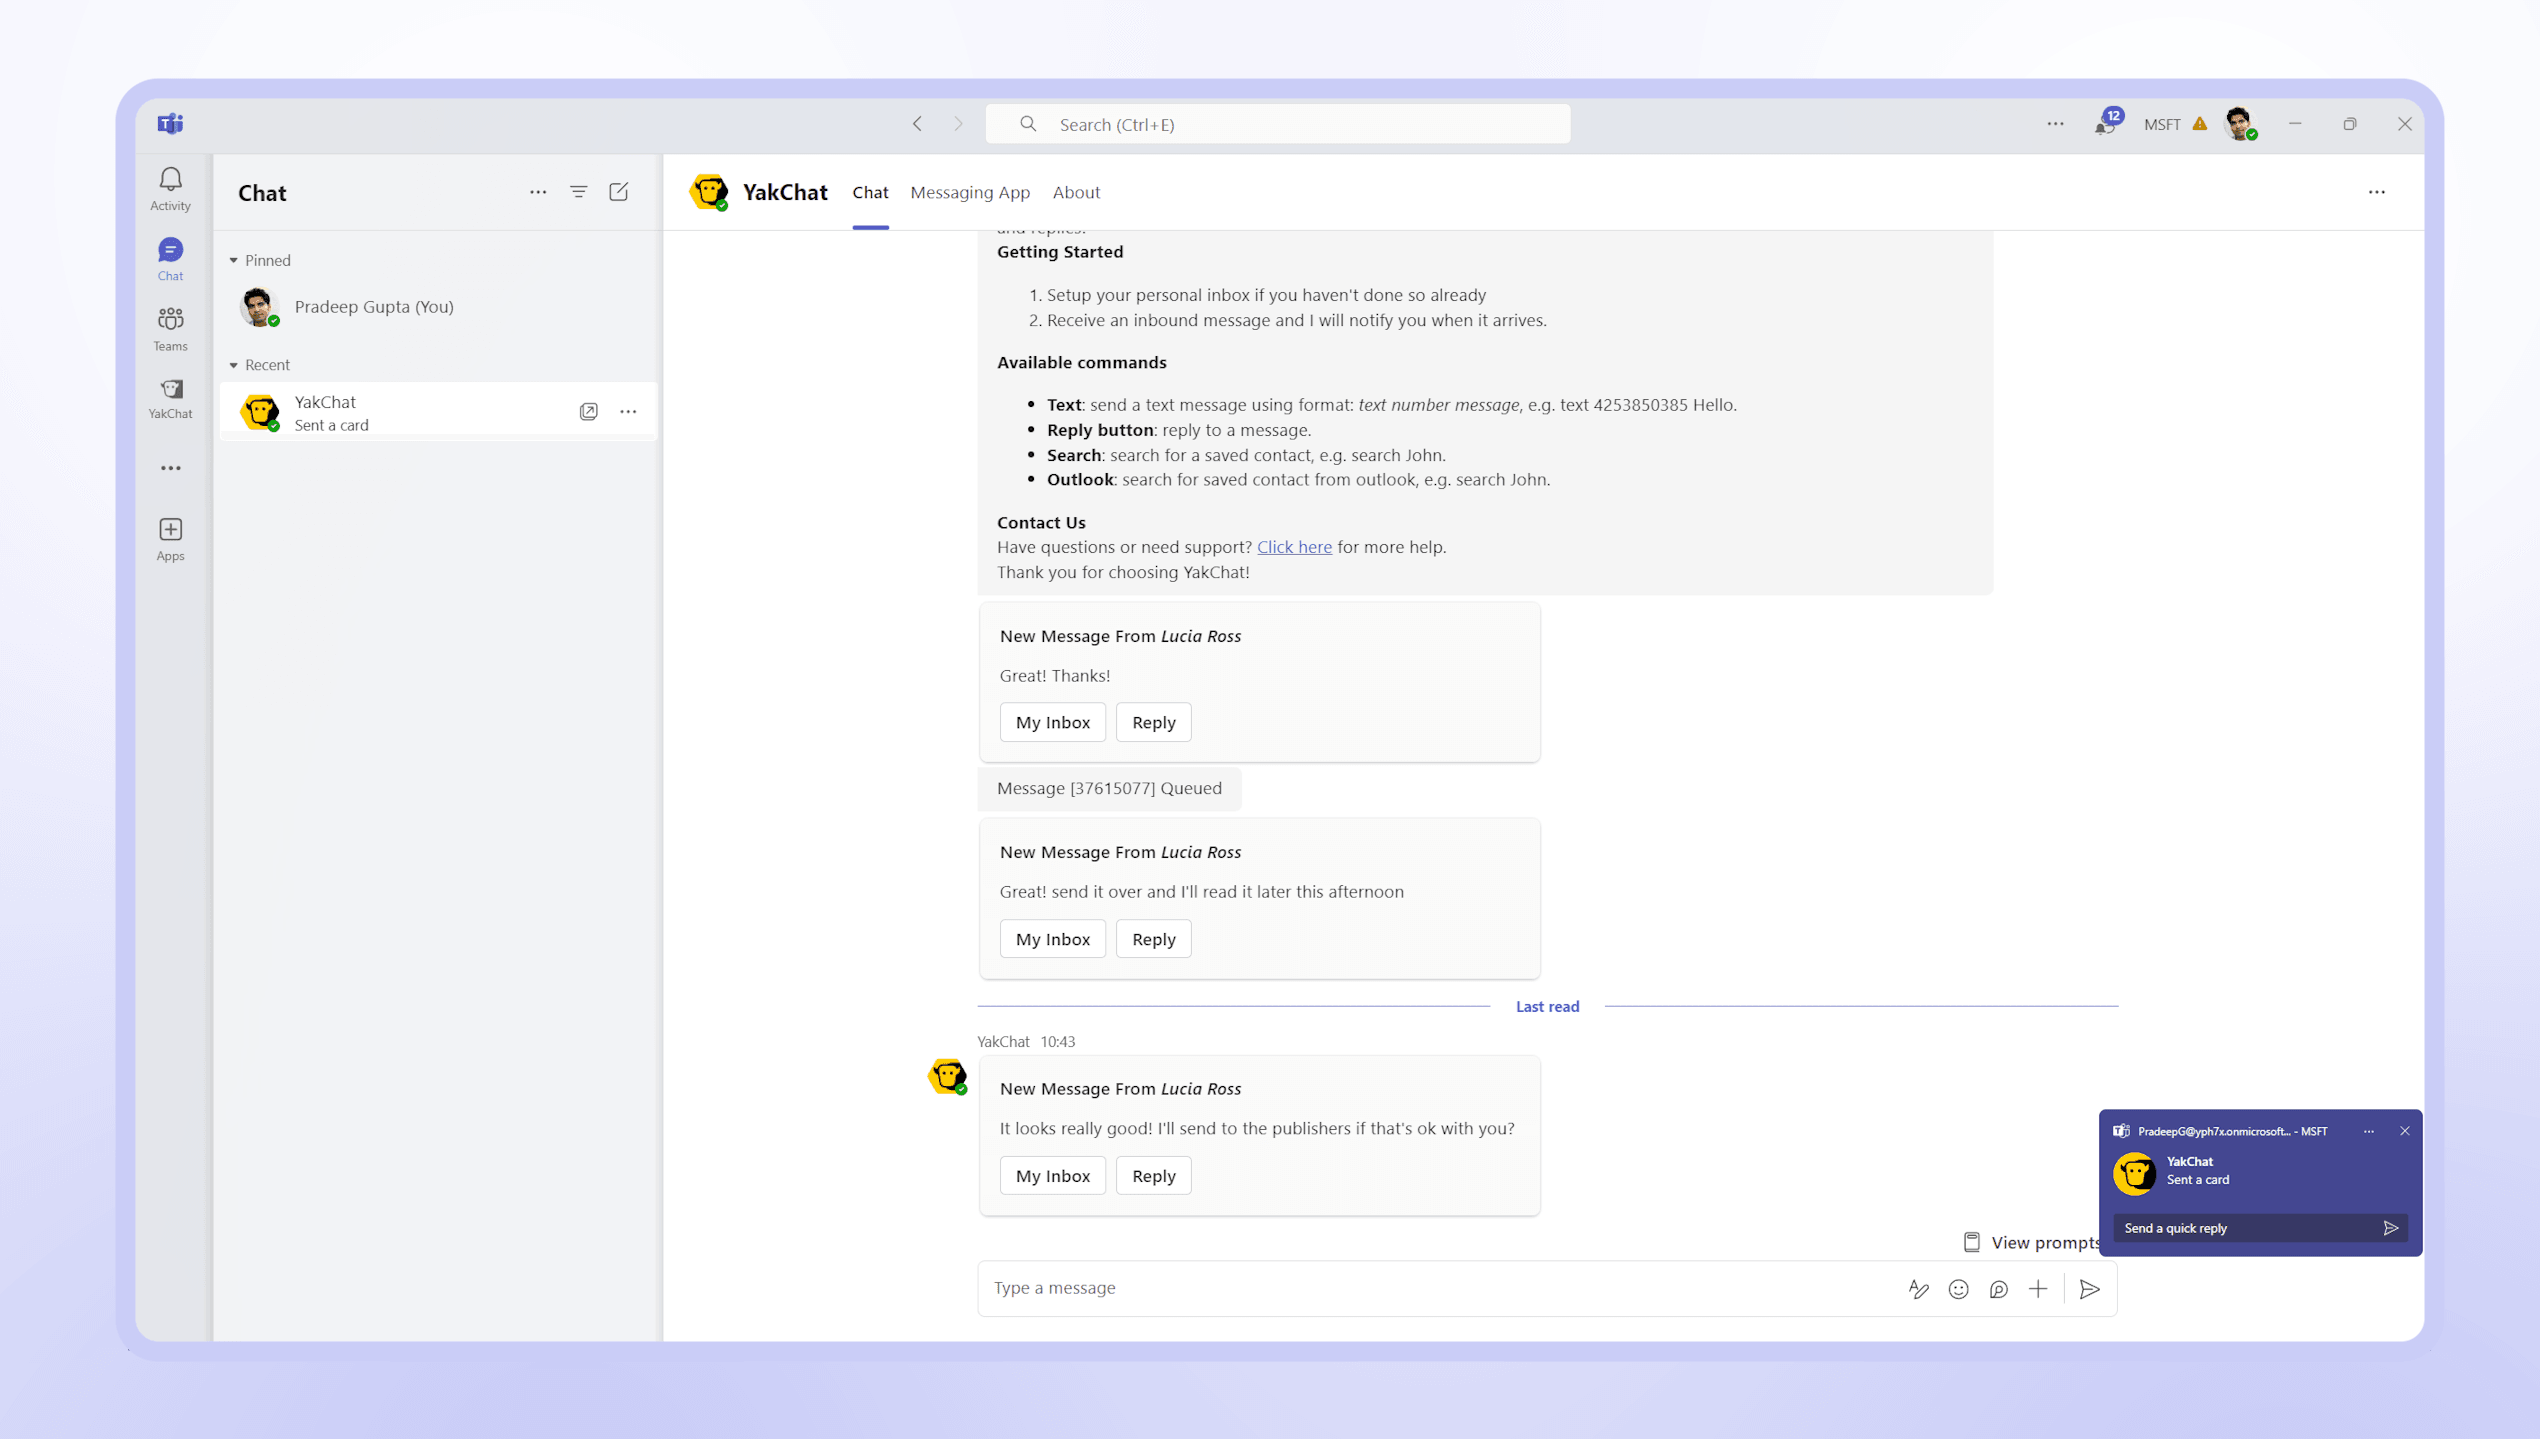Focus the Search (Ctrl+E) box

tap(1277, 124)
